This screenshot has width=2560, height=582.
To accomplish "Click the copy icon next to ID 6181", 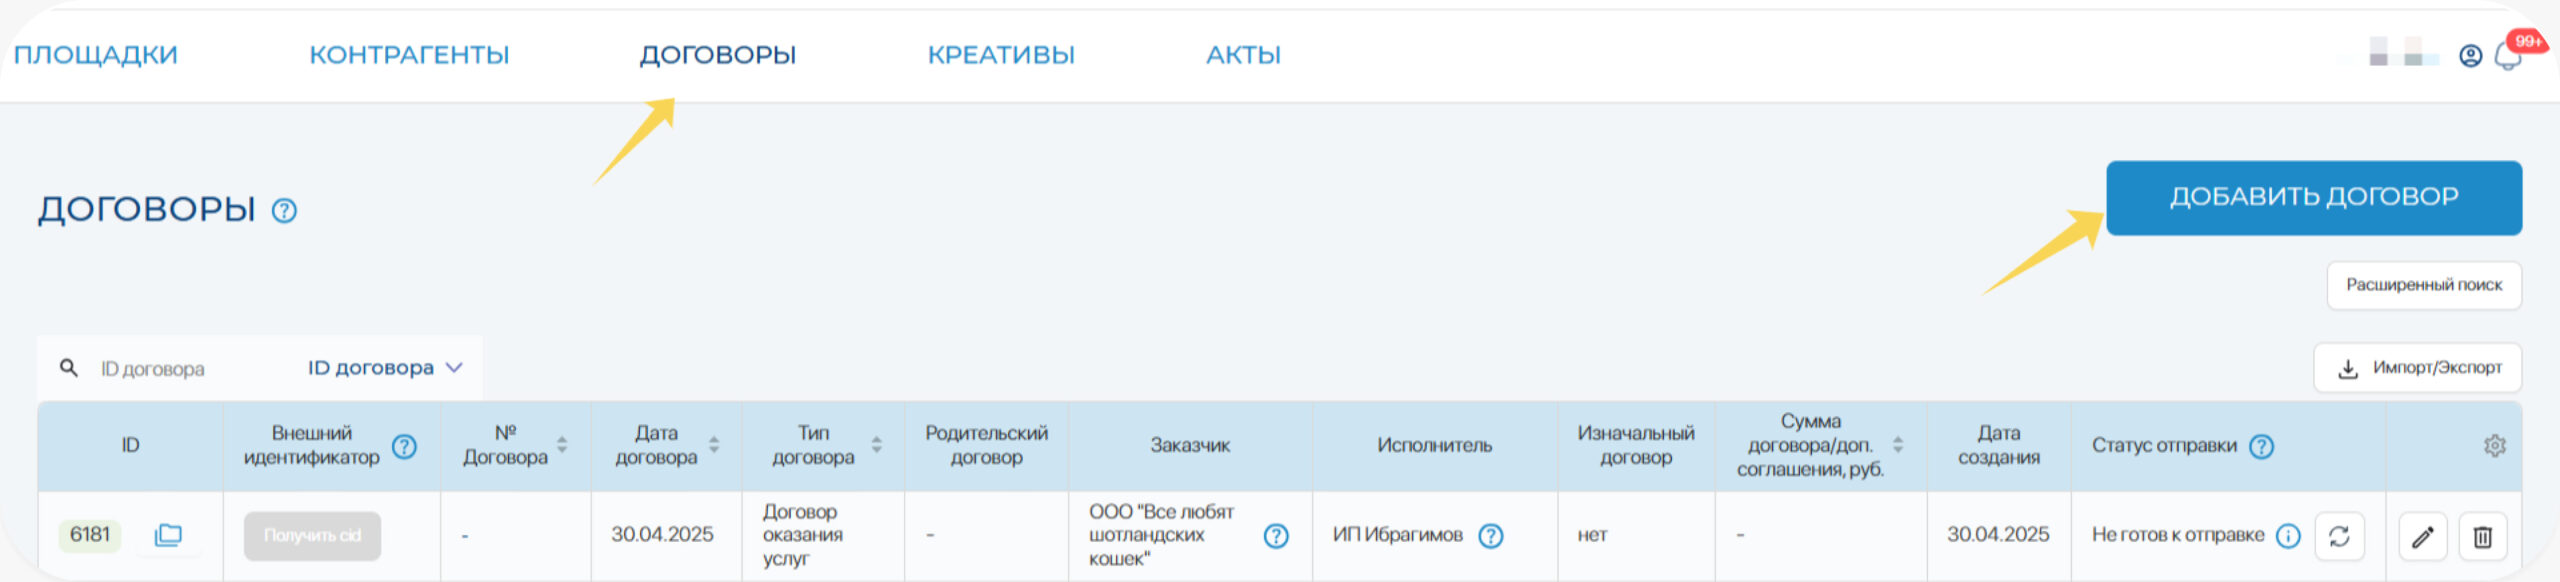I will 168,535.
